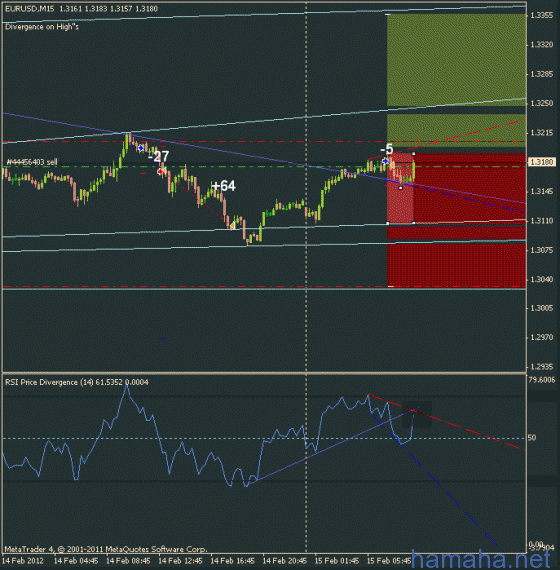
Task: Click the -27 trade result label
Action: pyautogui.click(x=159, y=157)
